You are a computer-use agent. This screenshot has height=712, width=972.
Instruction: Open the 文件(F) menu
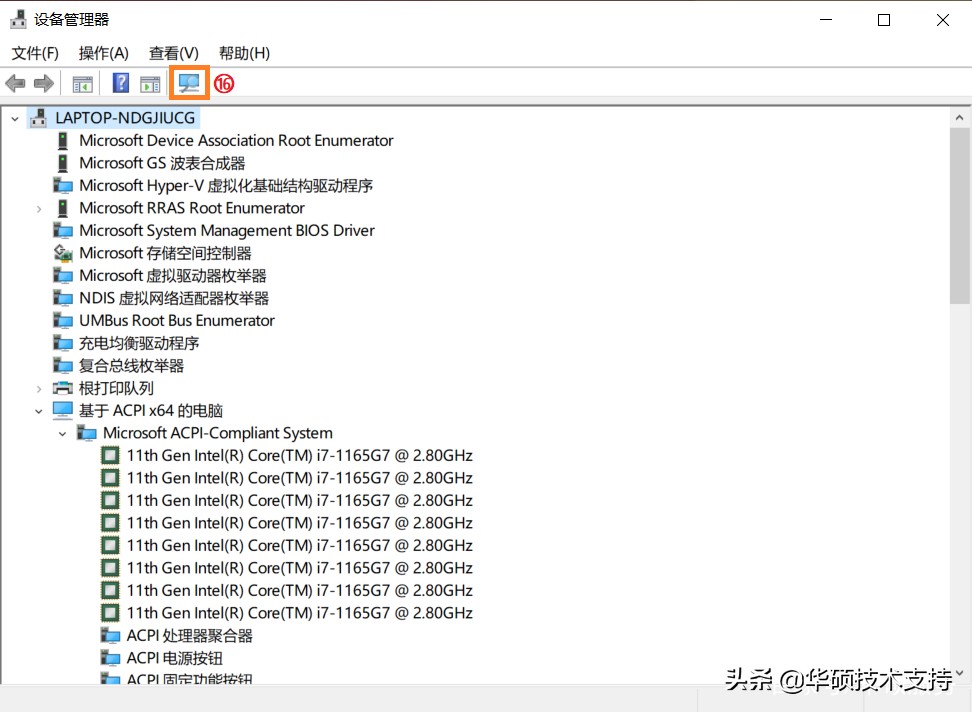[x=35, y=53]
